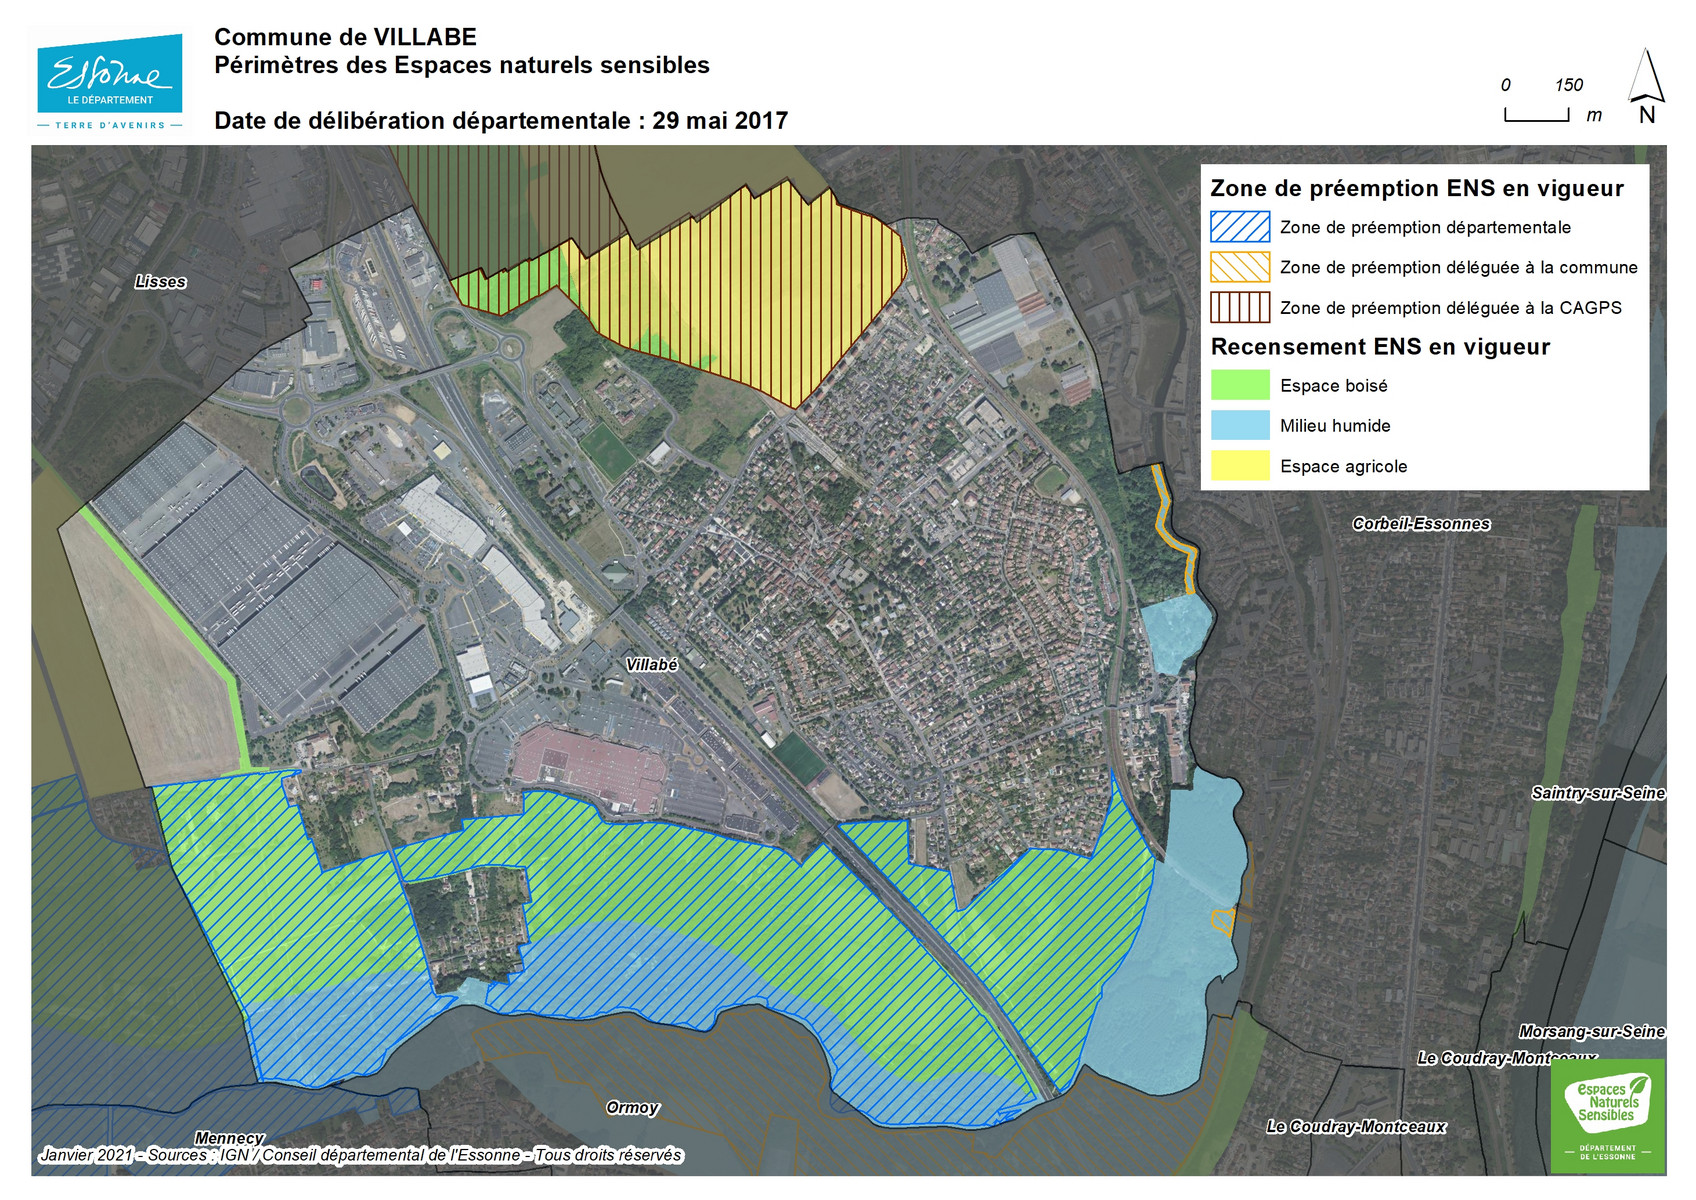
Task: Click 'Zone de préemption déléguée à la CAGPS' label
Action: coord(1451,308)
